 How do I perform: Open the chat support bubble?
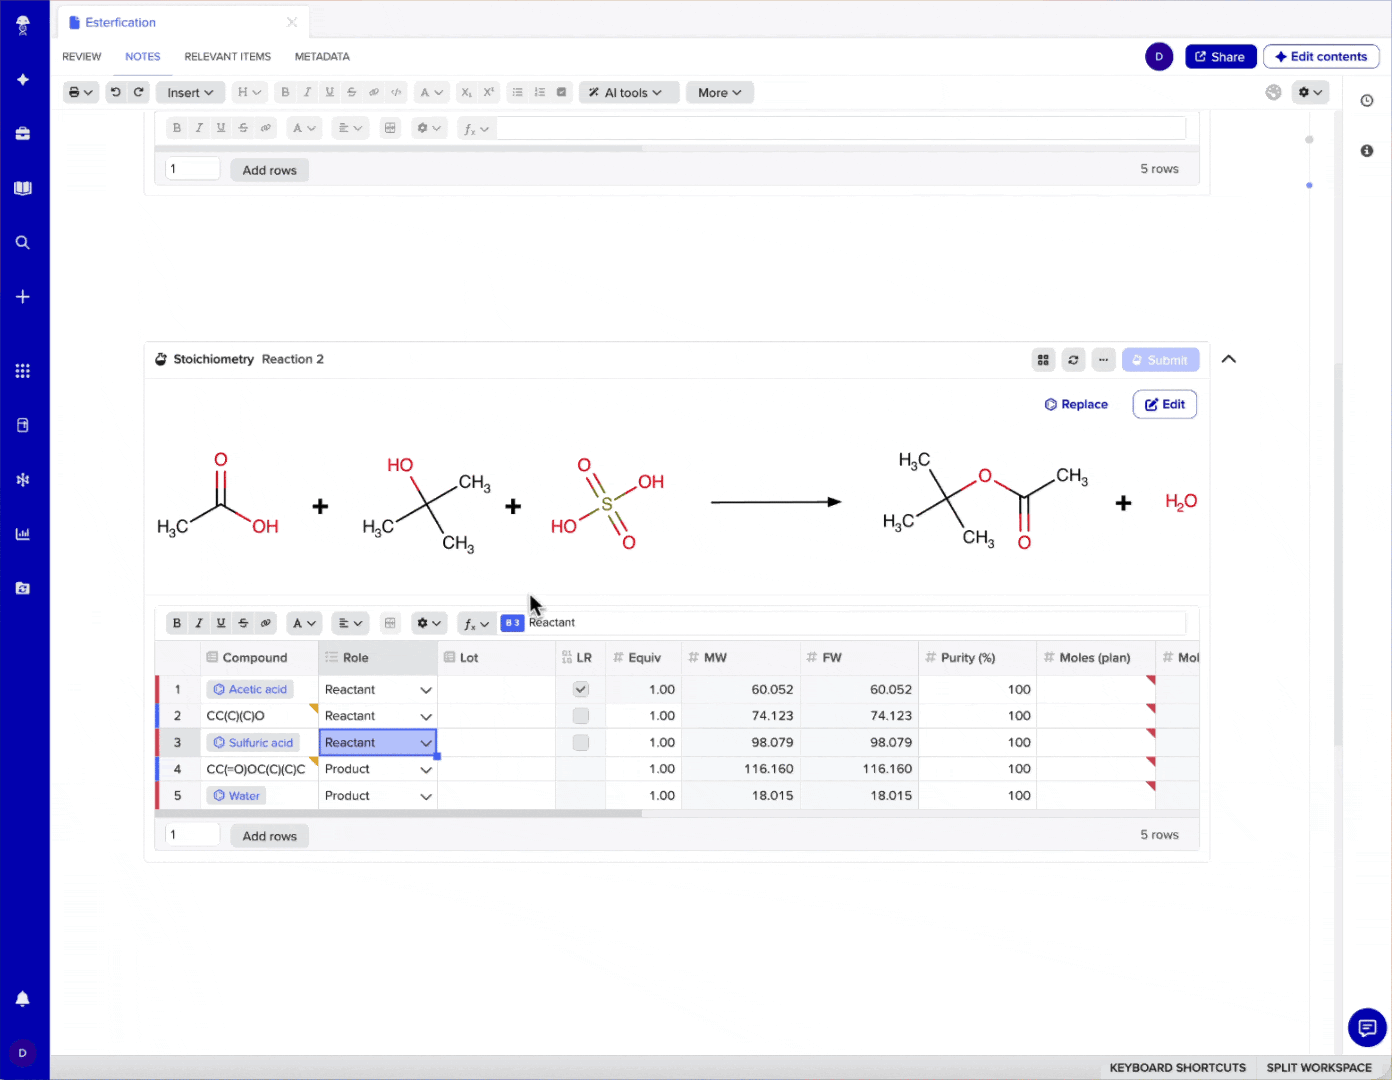point(1367,1027)
